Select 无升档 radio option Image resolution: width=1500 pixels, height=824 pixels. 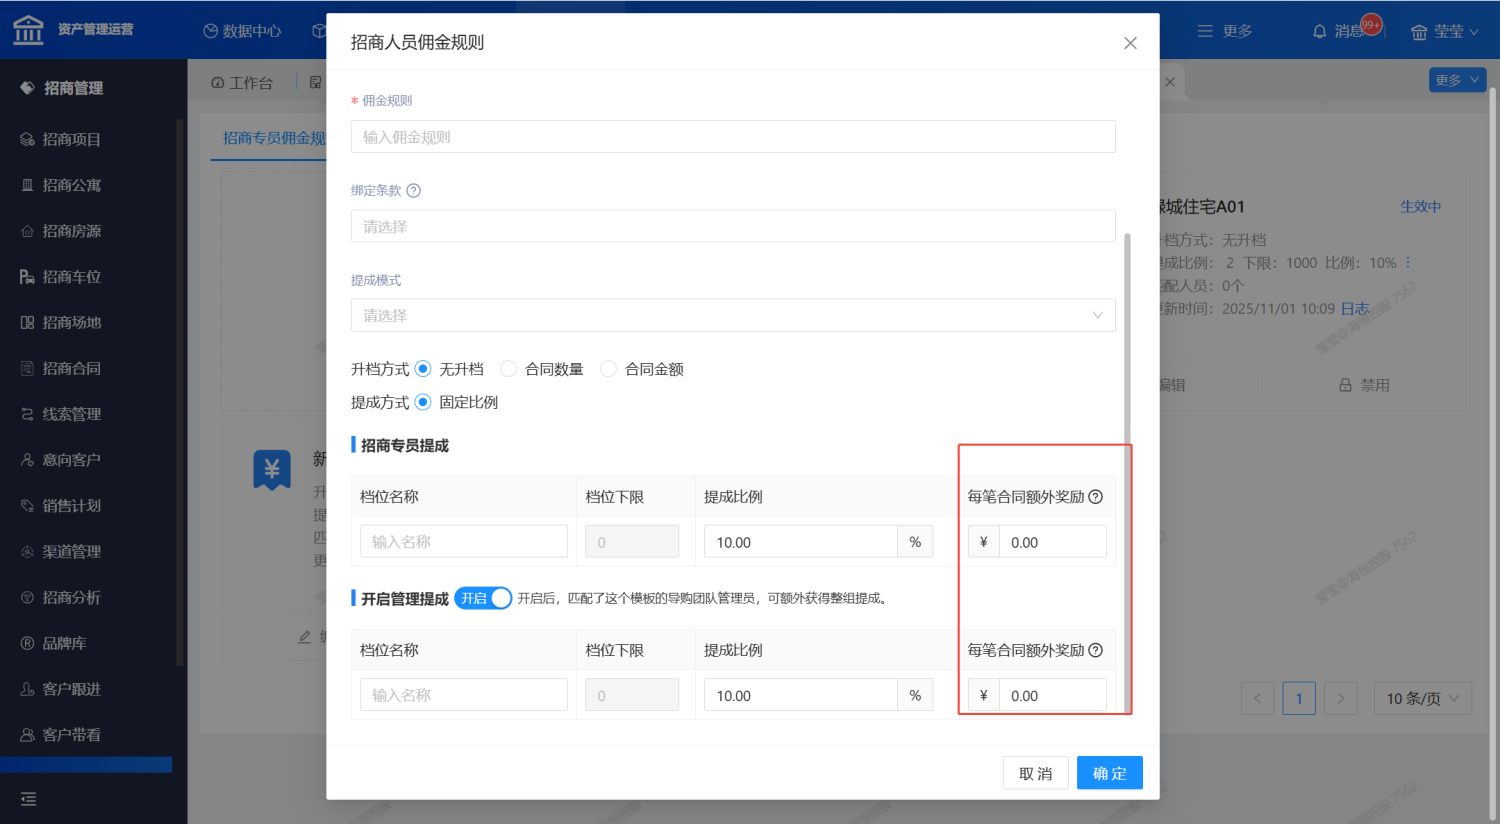pos(423,369)
